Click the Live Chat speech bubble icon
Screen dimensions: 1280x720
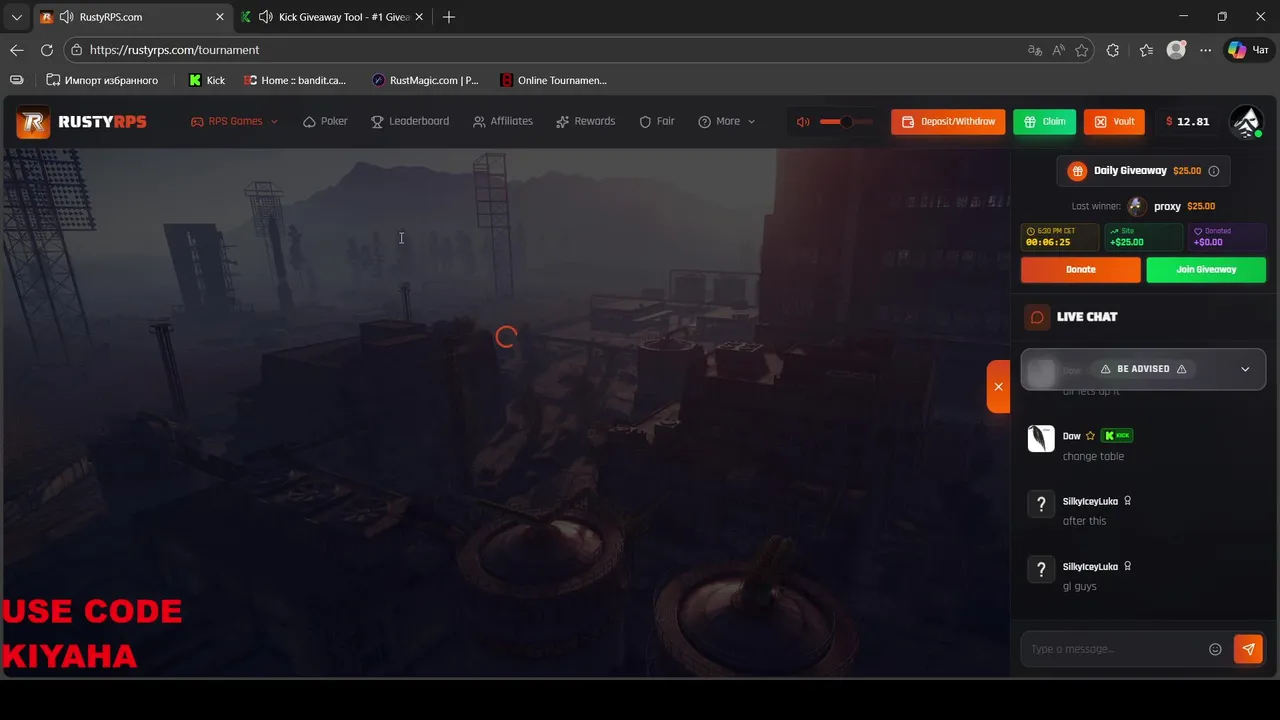[x=1038, y=317]
